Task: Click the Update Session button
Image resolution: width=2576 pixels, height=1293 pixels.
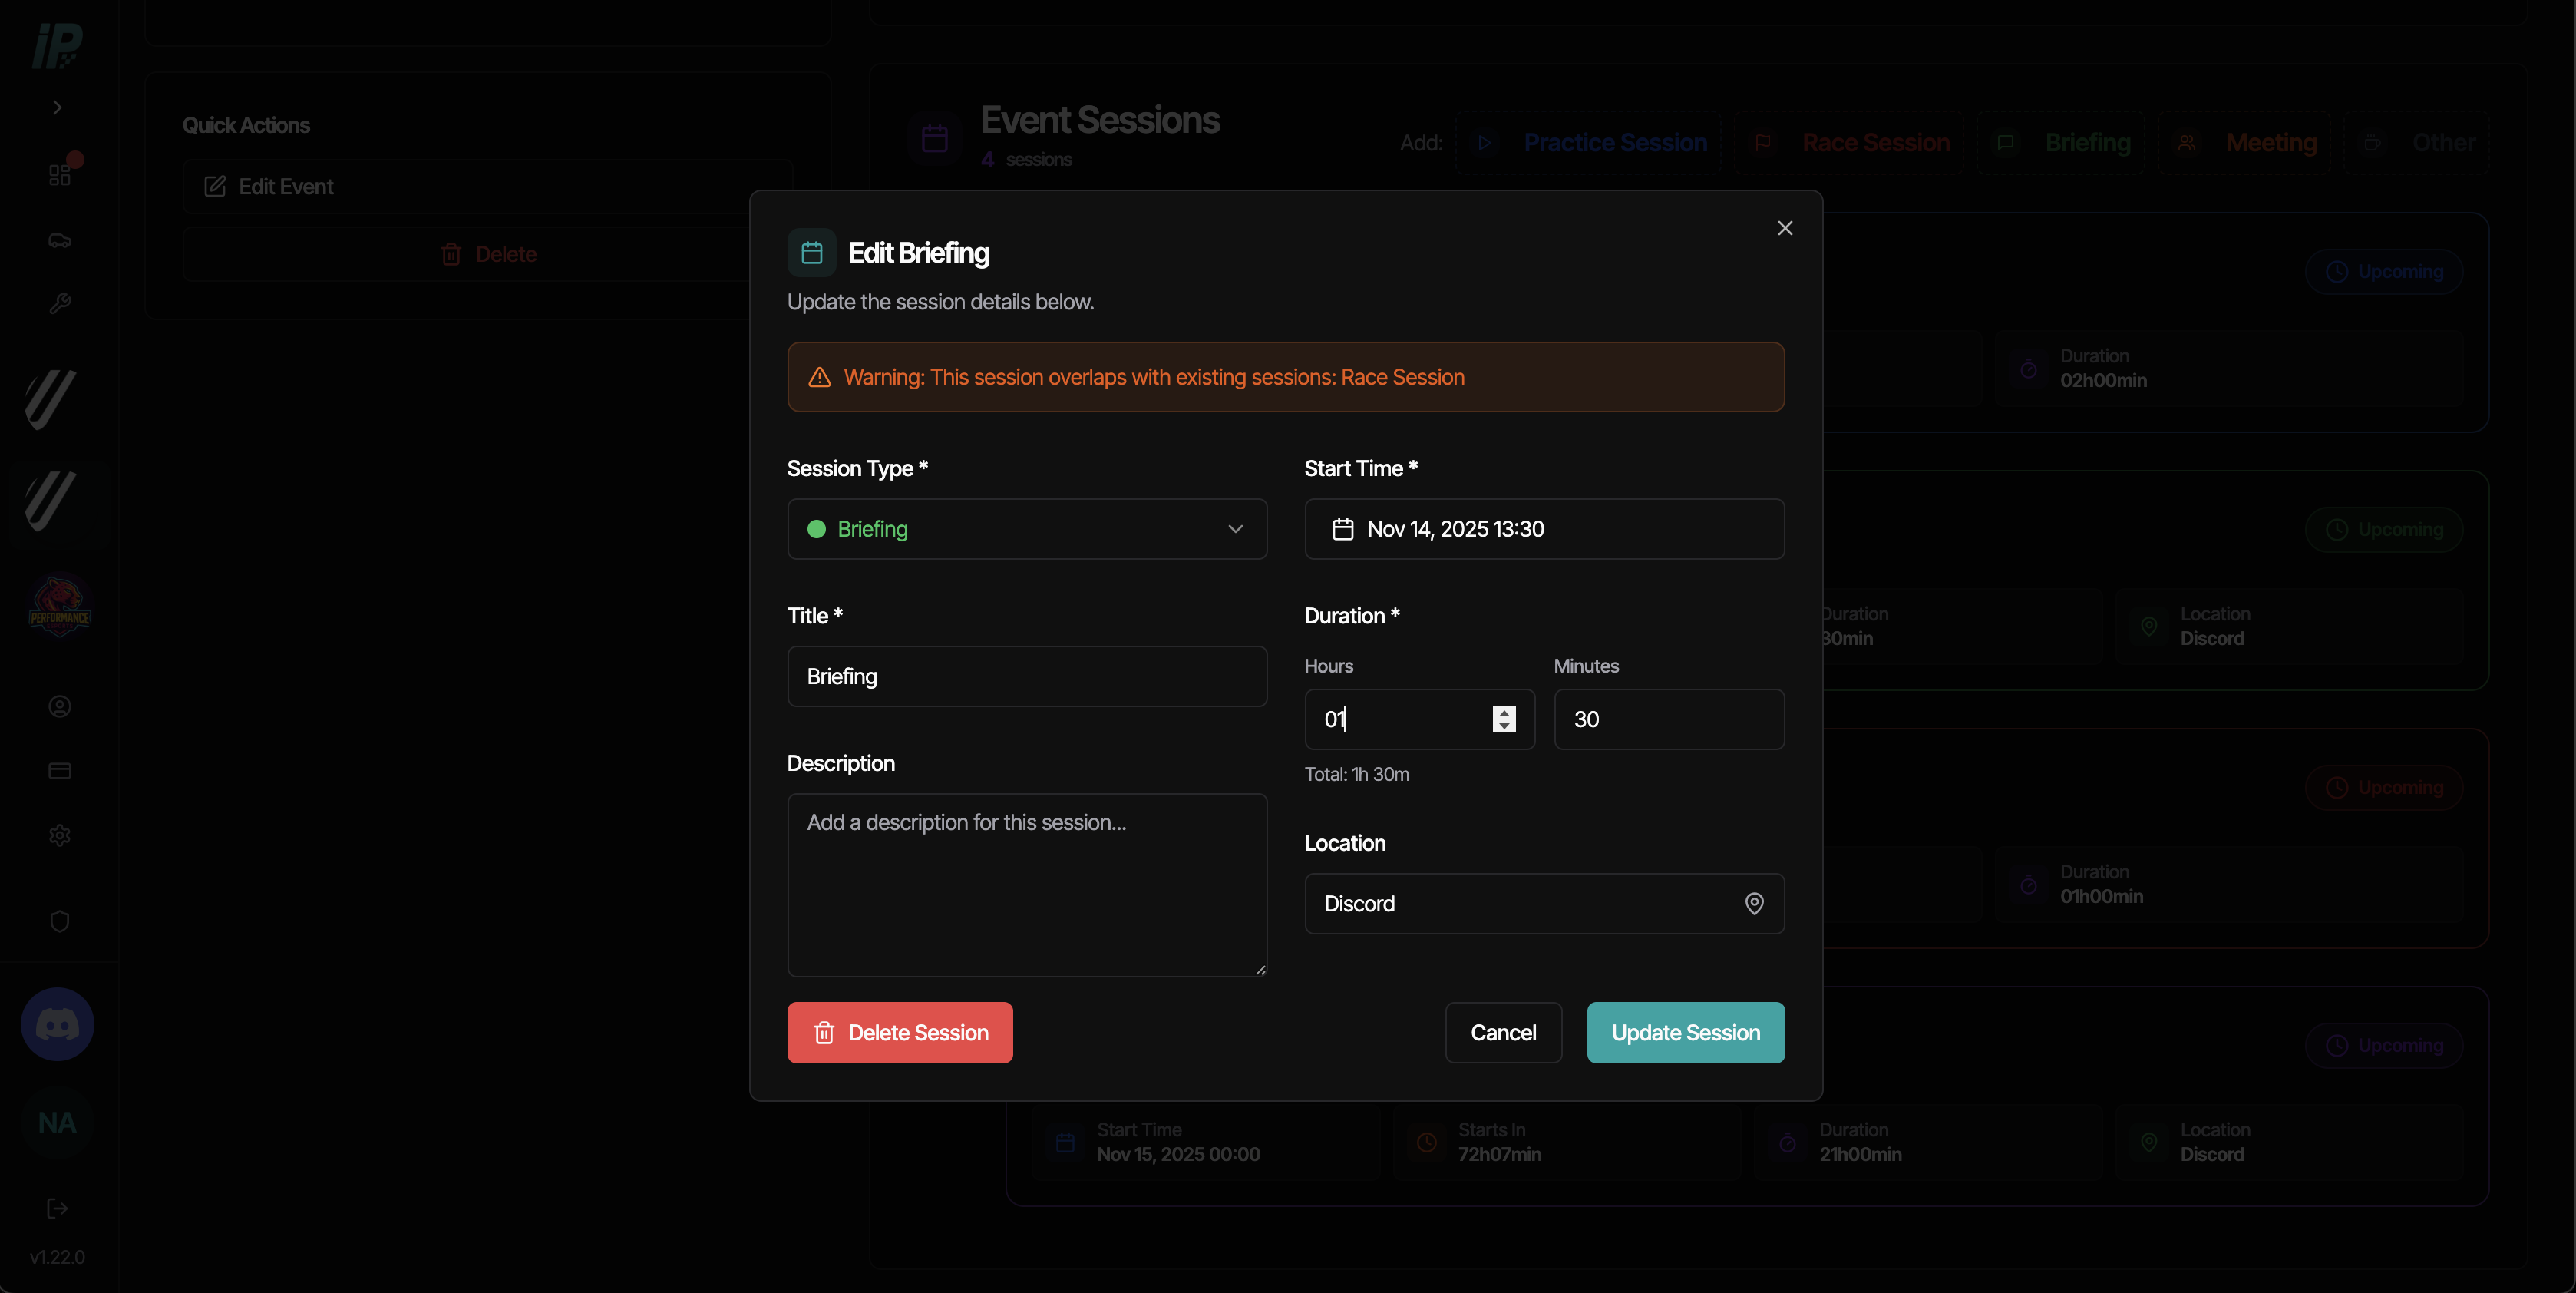Action: [1685, 1032]
